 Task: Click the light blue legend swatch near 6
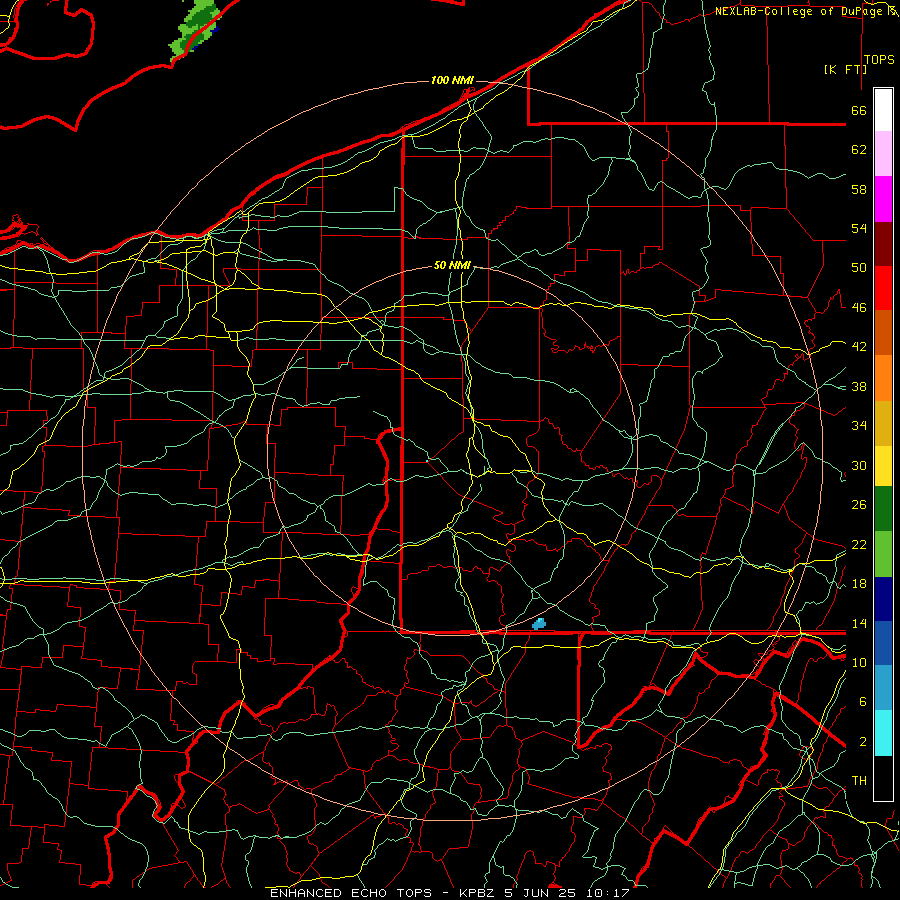coord(883,688)
